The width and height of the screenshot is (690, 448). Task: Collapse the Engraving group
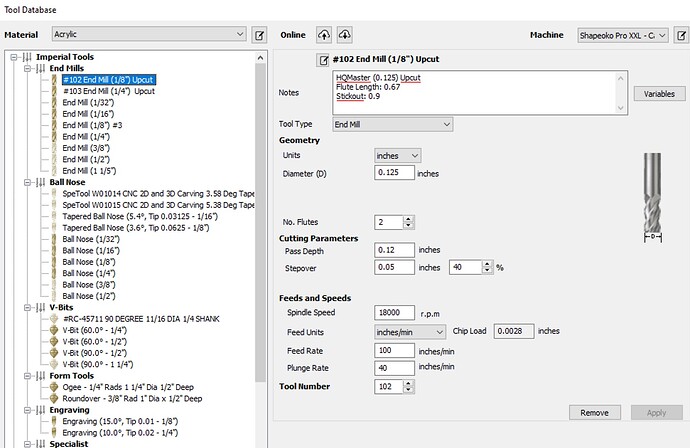click(x=28, y=410)
